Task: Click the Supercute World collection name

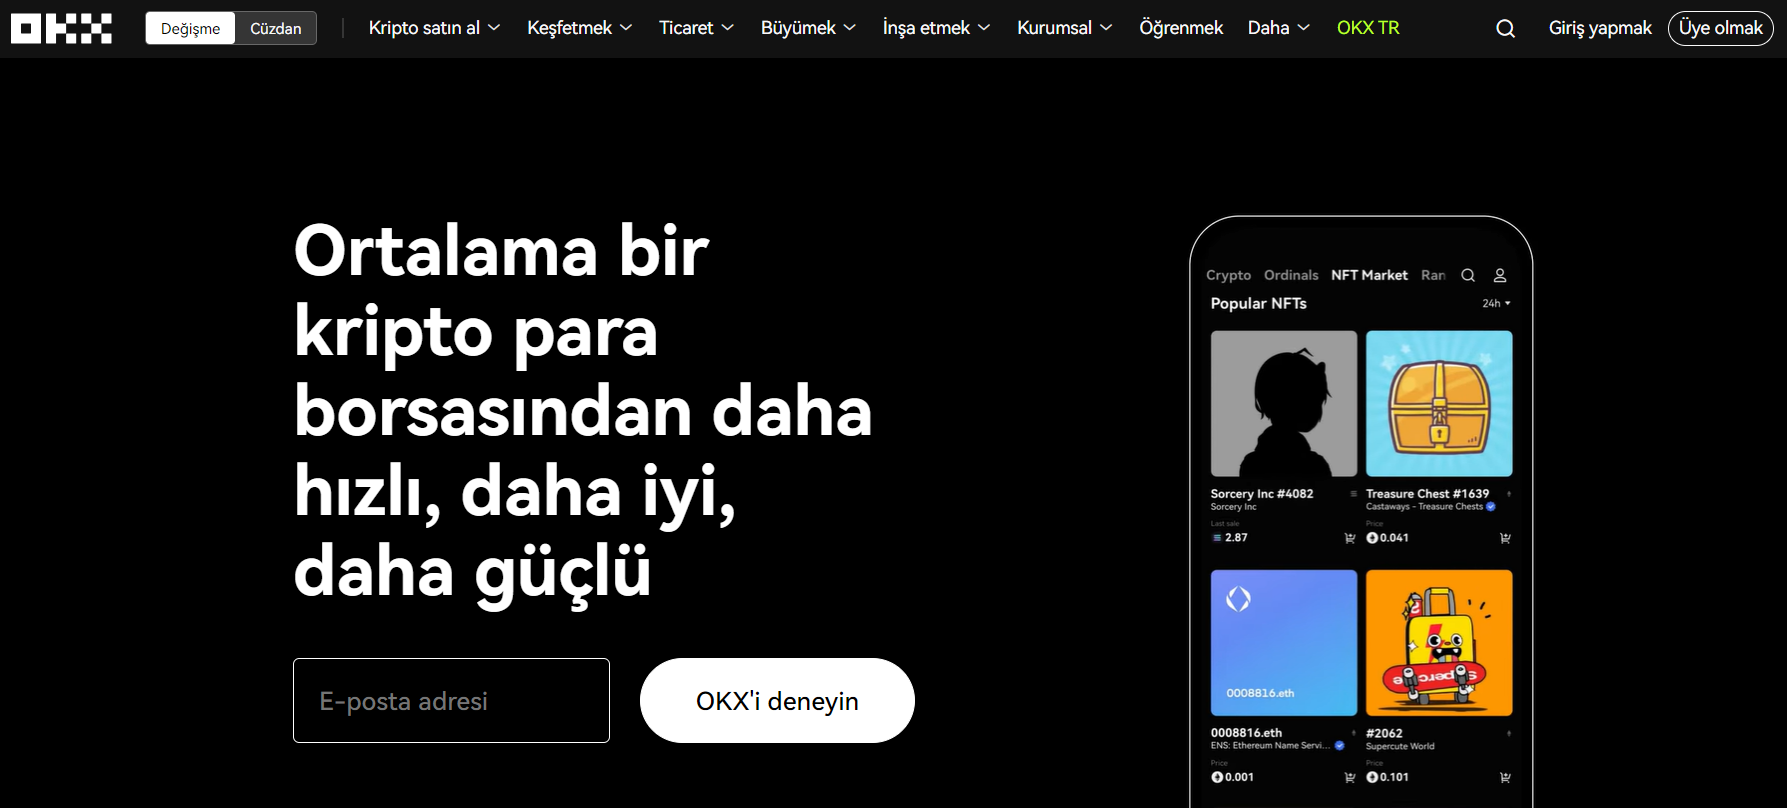Action: coord(1400,746)
